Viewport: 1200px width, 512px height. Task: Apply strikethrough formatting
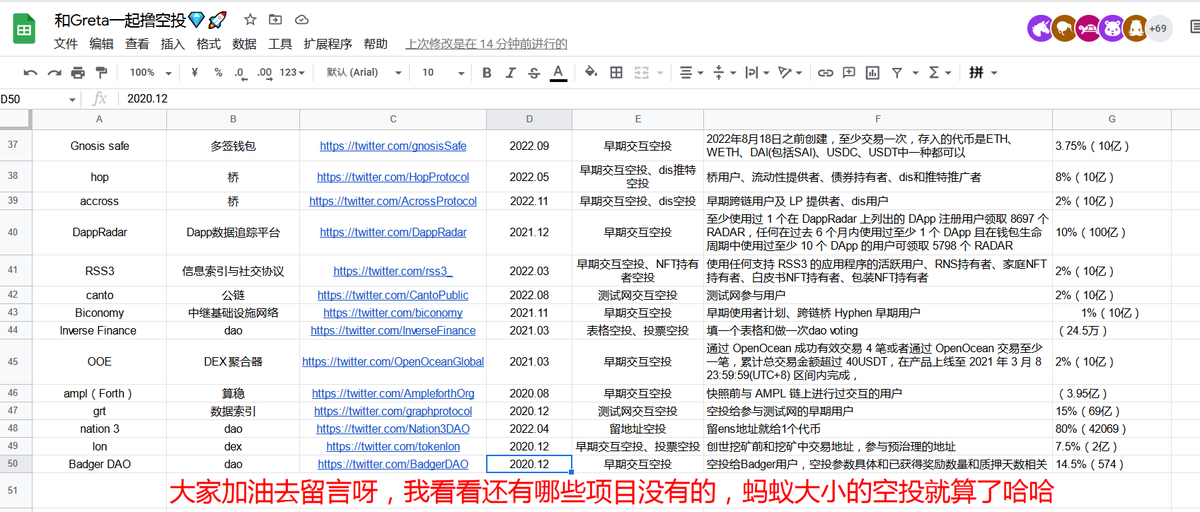point(534,73)
